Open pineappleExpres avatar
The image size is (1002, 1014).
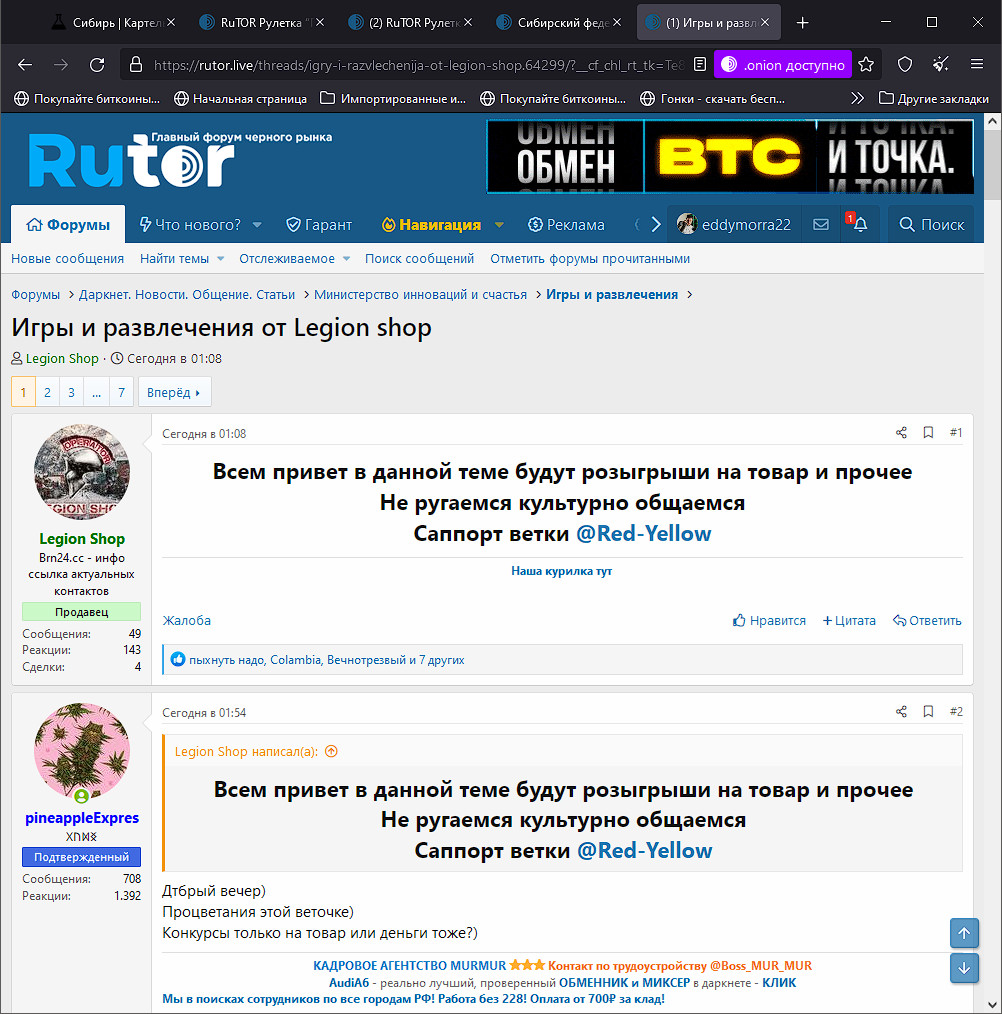tap(82, 751)
